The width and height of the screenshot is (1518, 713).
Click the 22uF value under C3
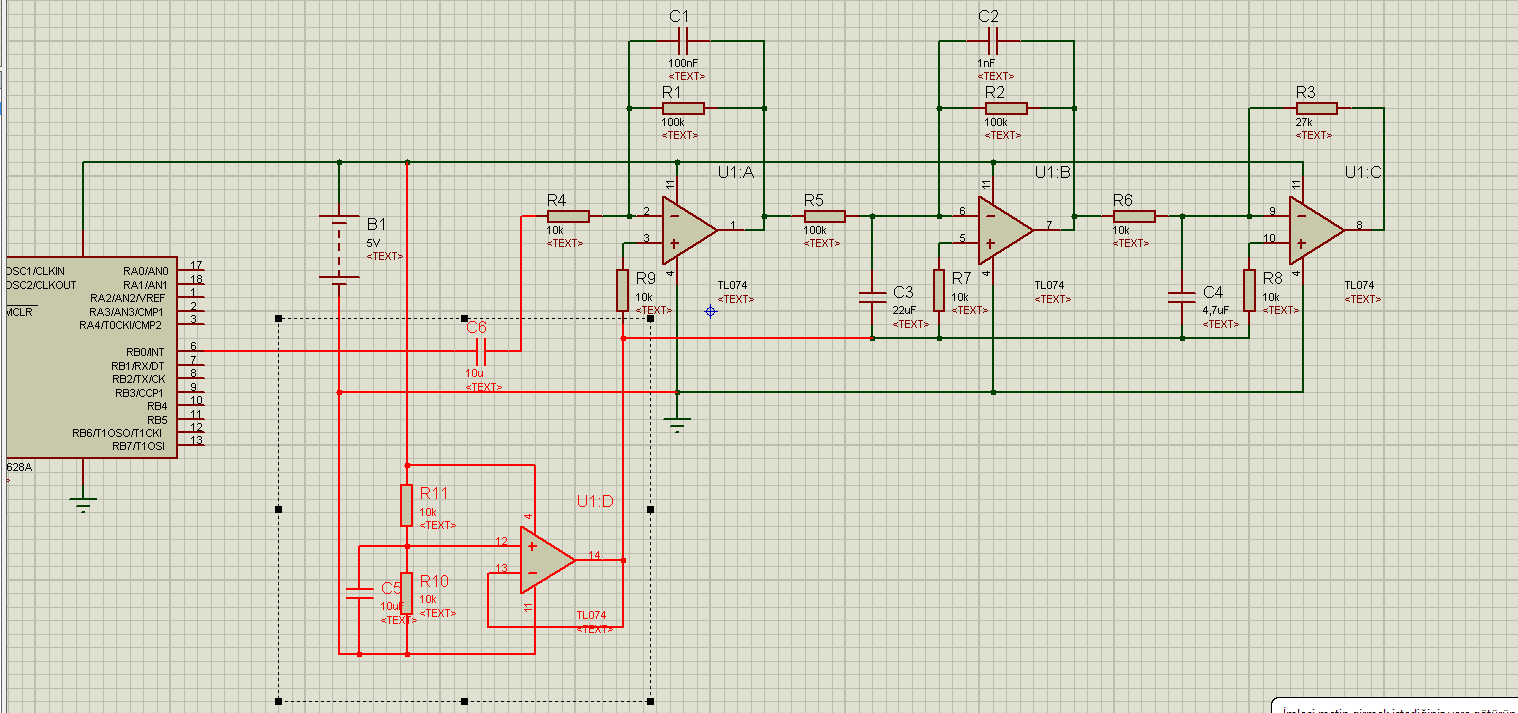point(904,310)
